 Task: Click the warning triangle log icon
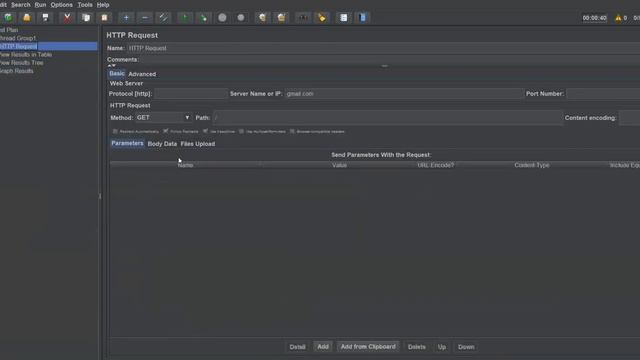coord(618,18)
